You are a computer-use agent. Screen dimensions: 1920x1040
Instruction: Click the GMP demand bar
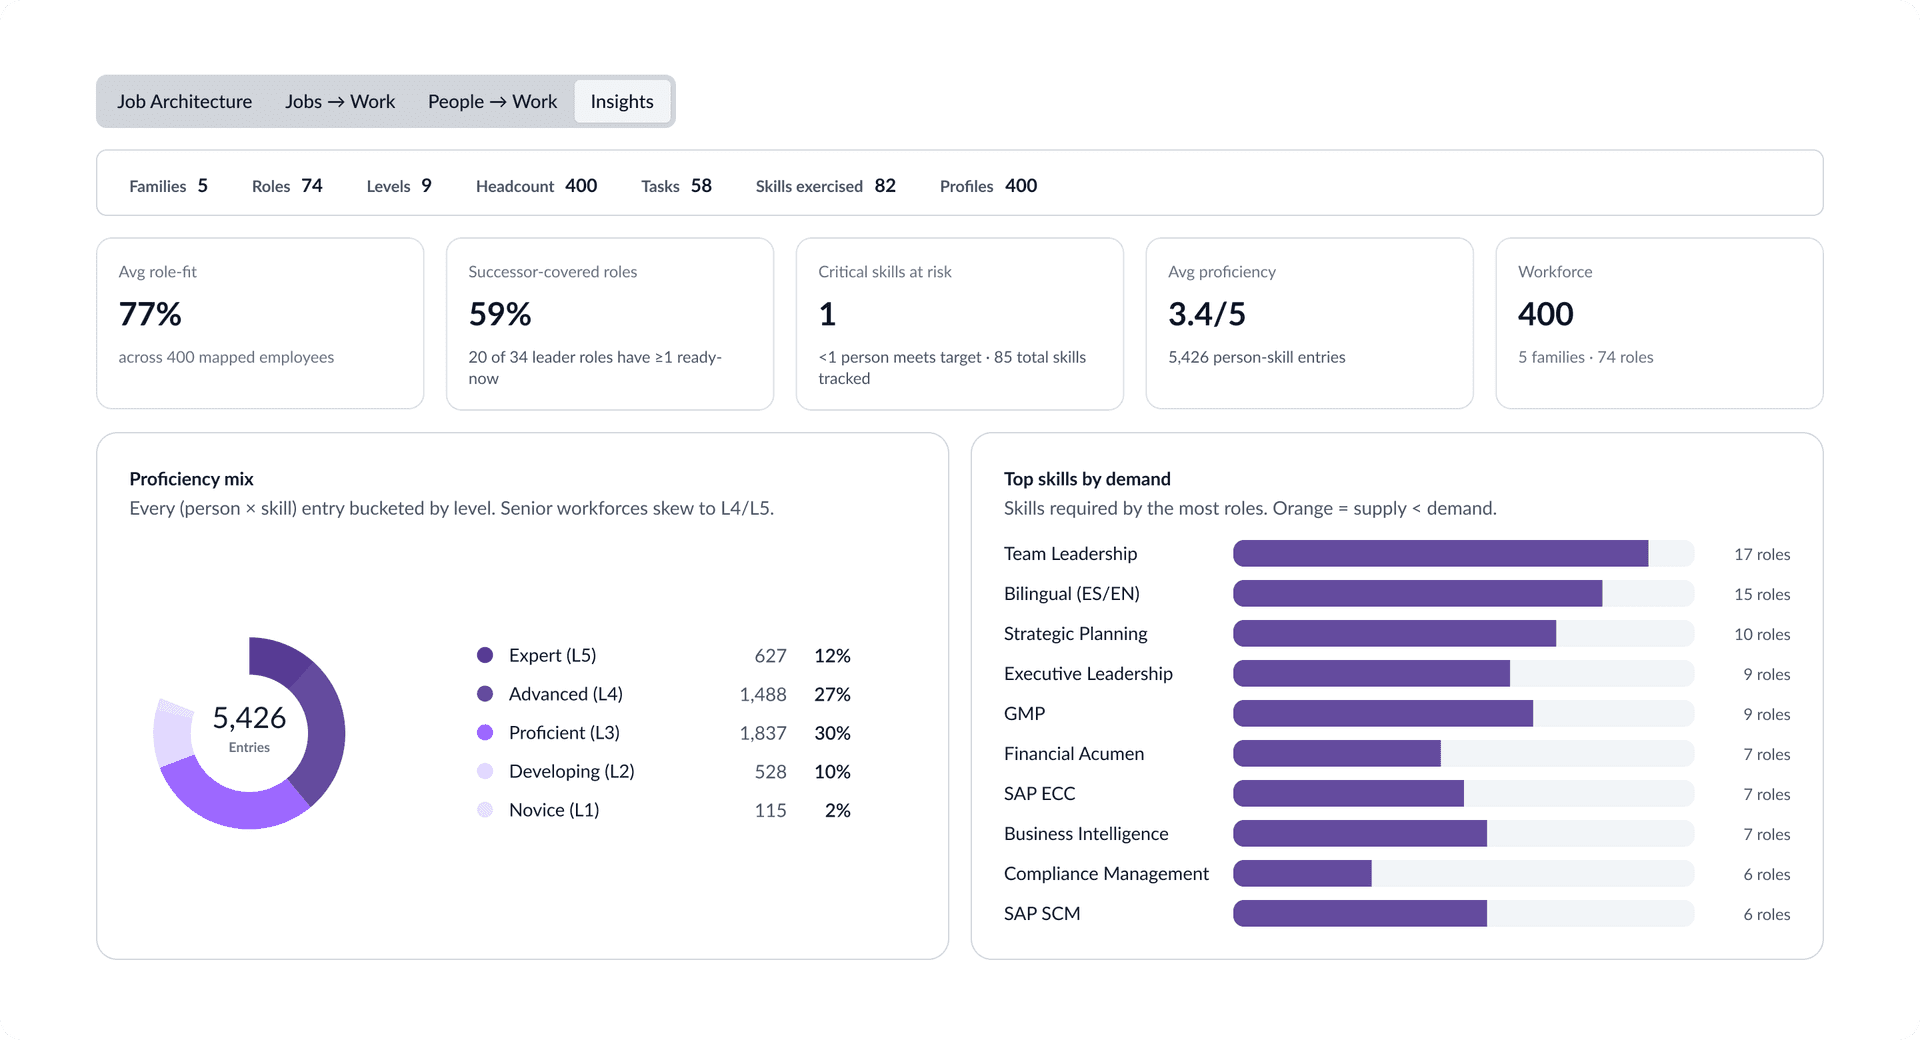[1463, 713]
